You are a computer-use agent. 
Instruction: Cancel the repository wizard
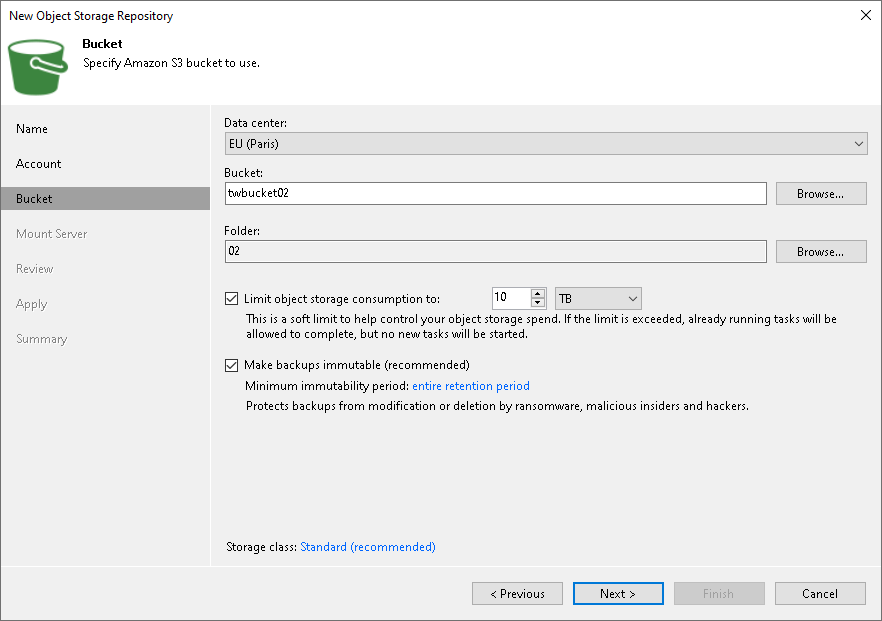click(820, 593)
